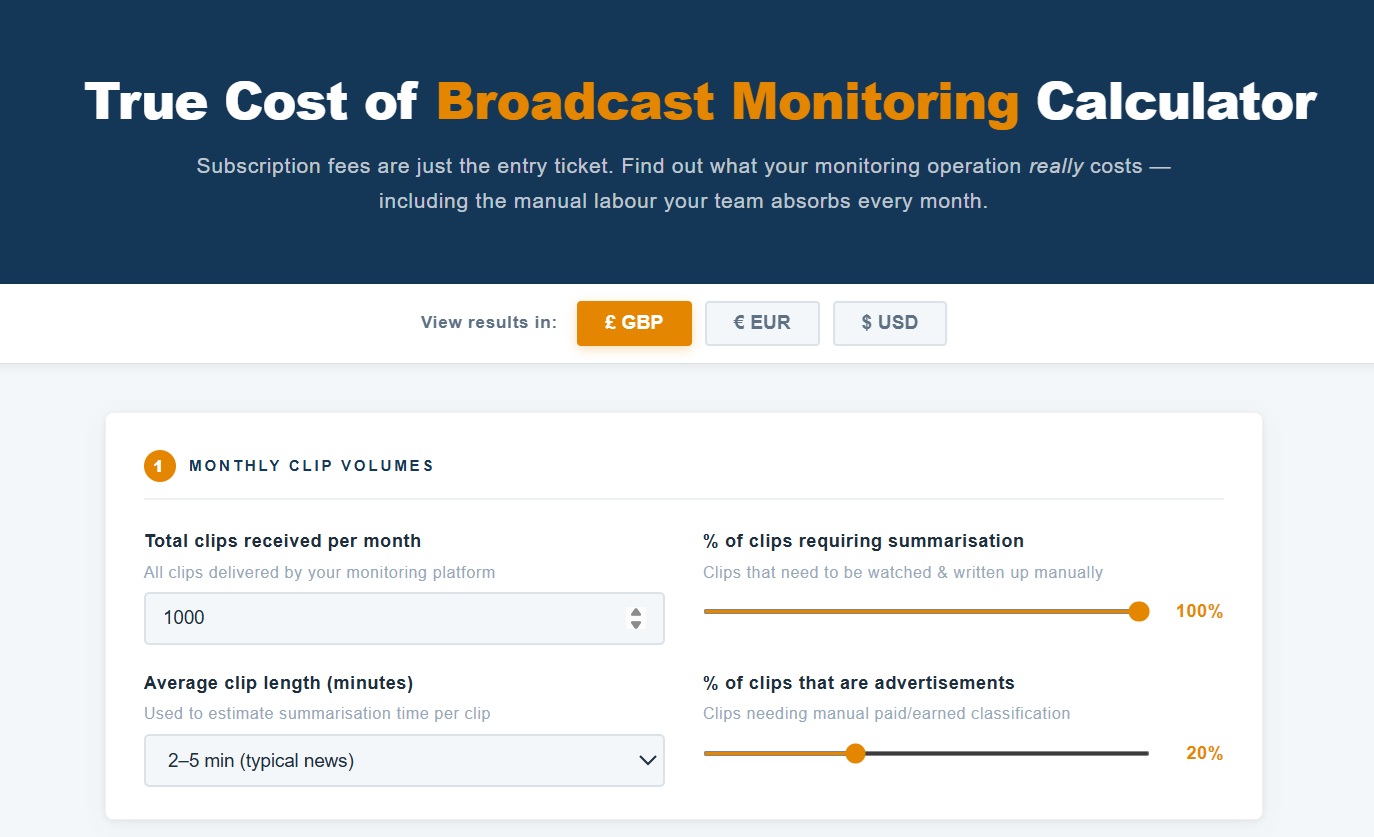Click the '% of clips requiring summarisation' label
The height and width of the screenshot is (837, 1374).
coord(863,541)
